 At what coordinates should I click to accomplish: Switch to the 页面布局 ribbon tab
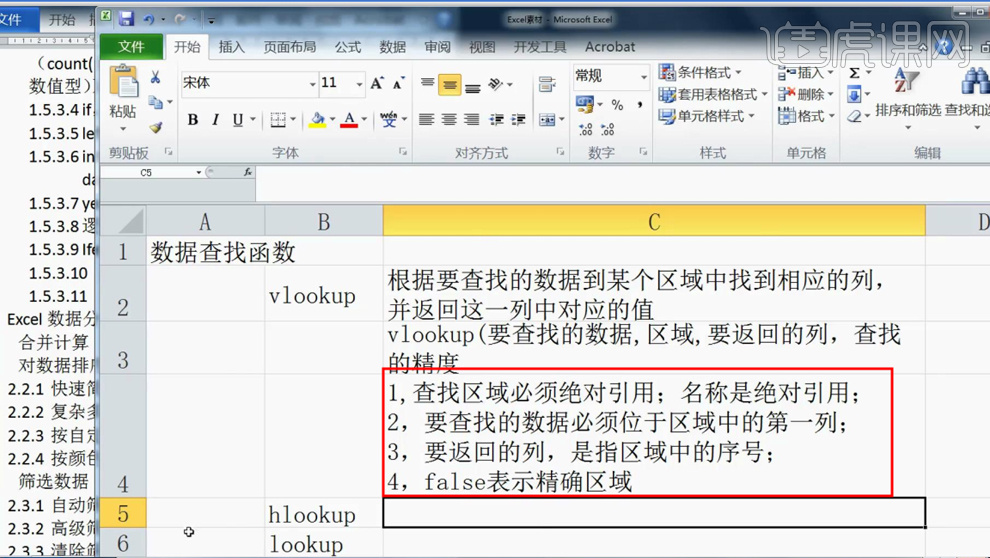click(290, 47)
